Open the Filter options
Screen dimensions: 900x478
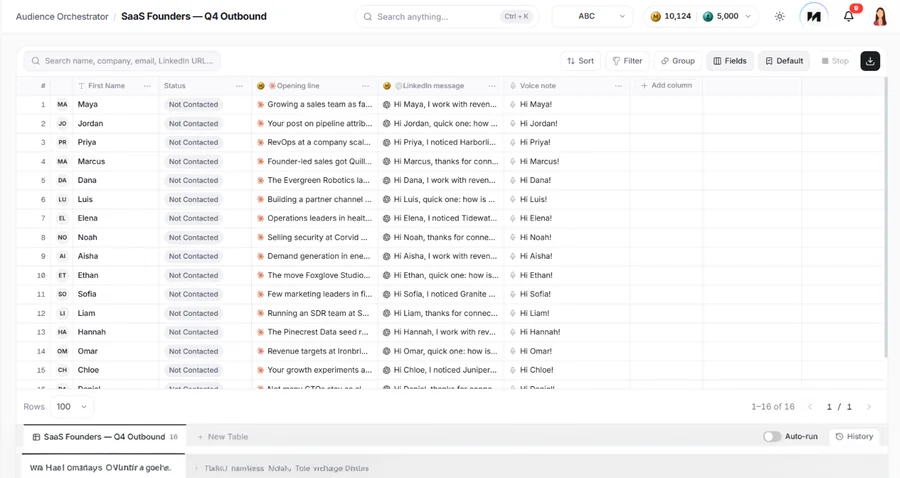point(627,61)
